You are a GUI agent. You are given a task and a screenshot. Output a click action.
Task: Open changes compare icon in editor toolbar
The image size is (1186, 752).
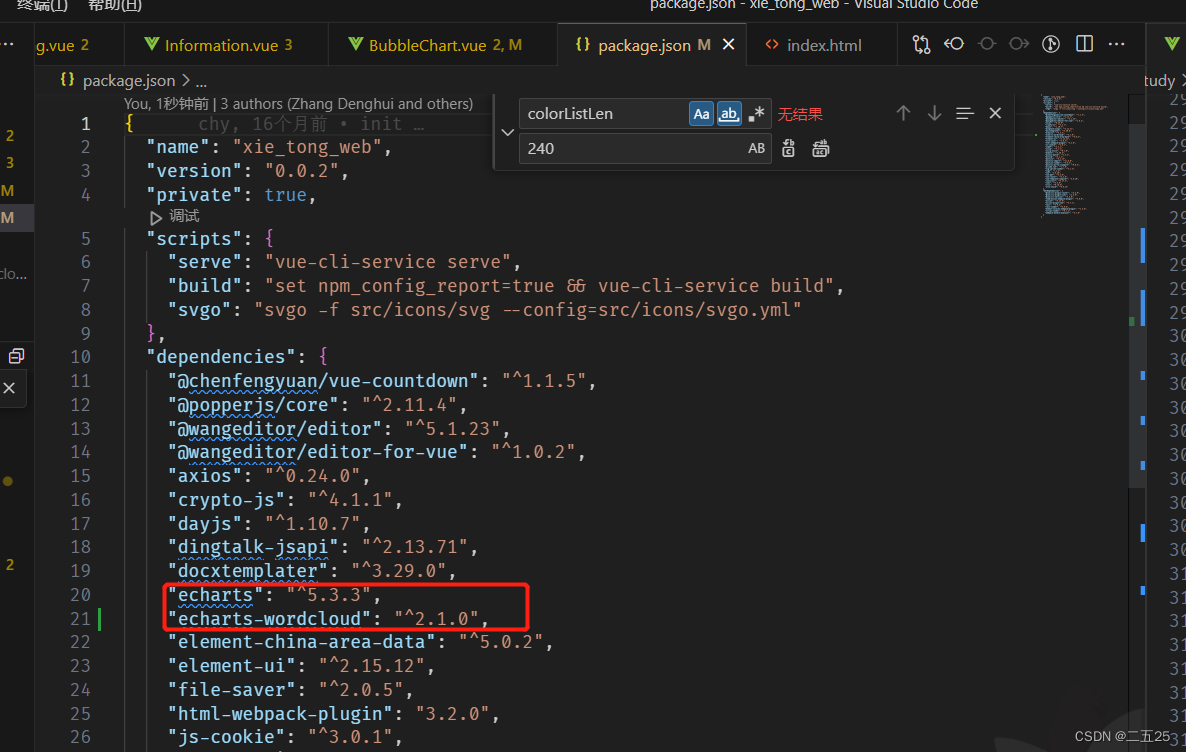[921, 45]
